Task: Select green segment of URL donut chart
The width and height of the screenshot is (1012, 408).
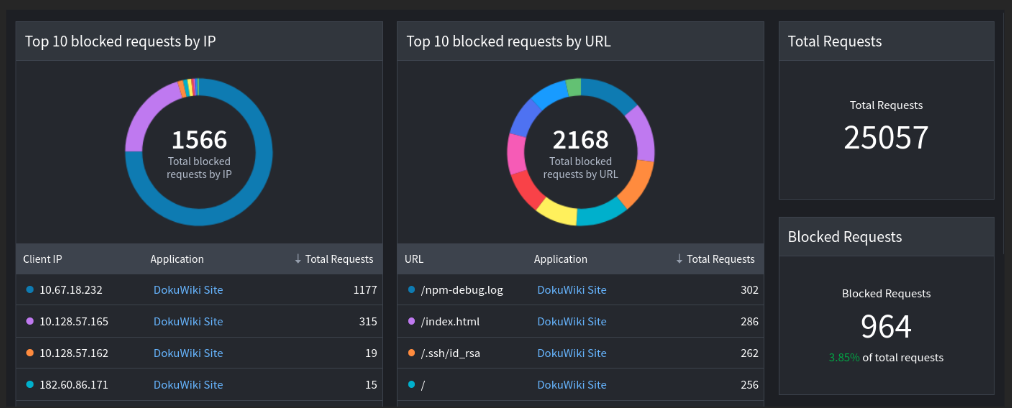Action: [x=573, y=88]
